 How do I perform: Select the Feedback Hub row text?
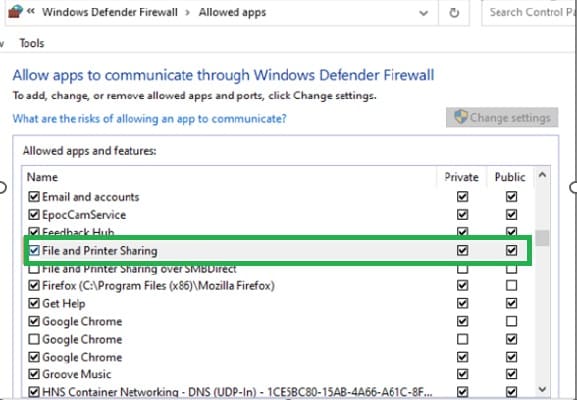(x=78, y=232)
